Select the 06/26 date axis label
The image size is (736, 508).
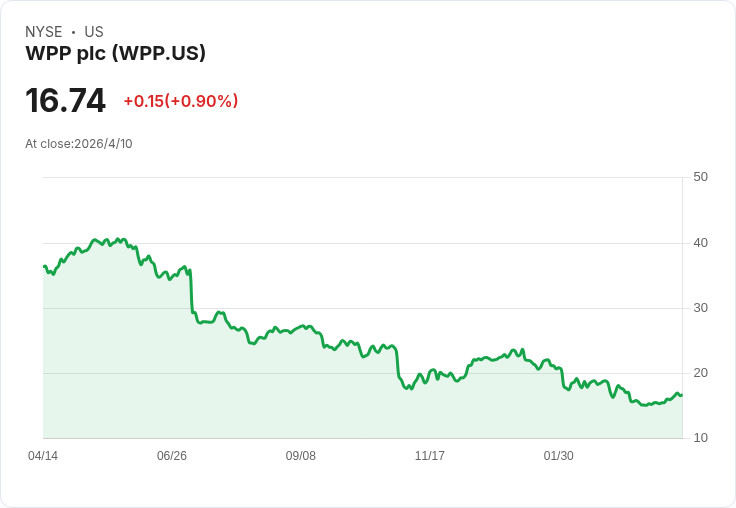point(172,455)
